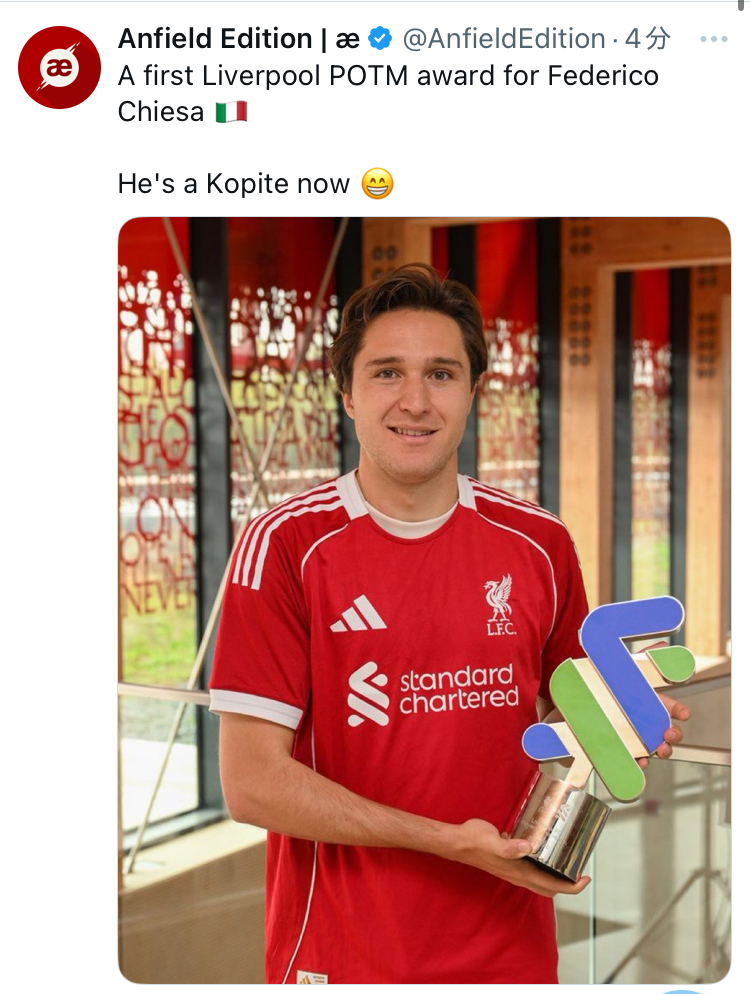Click the Italian flag emoji
The image size is (750, 994).
[x=231, y=112]
